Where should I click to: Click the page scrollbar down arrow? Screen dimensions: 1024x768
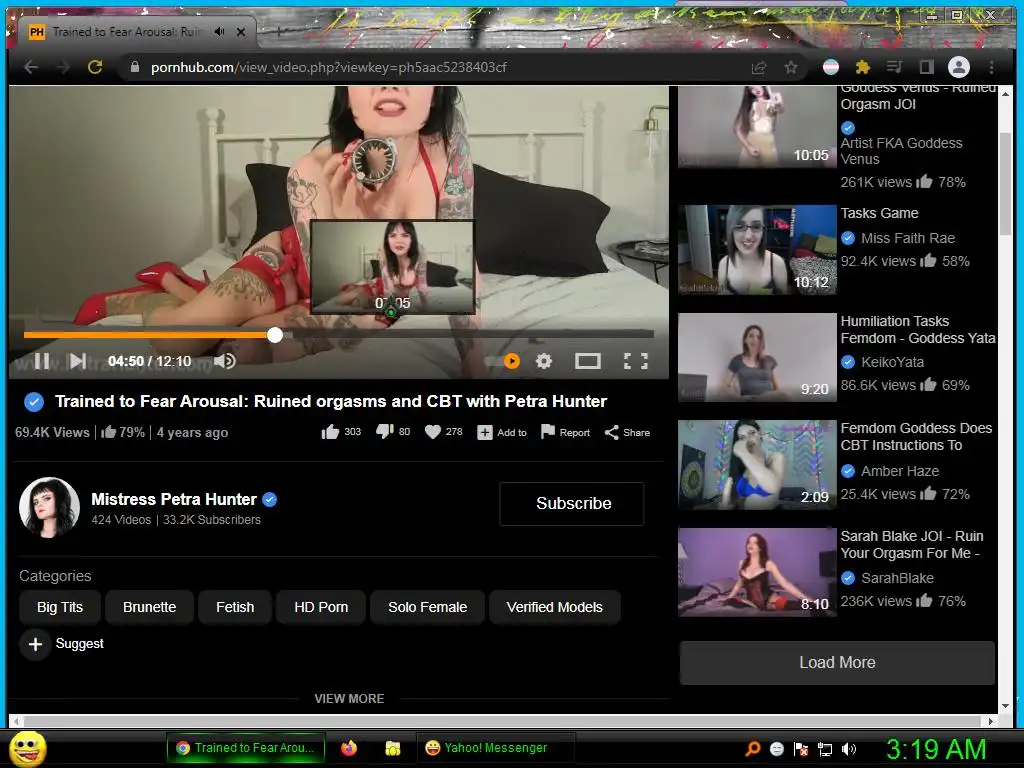1005,706
